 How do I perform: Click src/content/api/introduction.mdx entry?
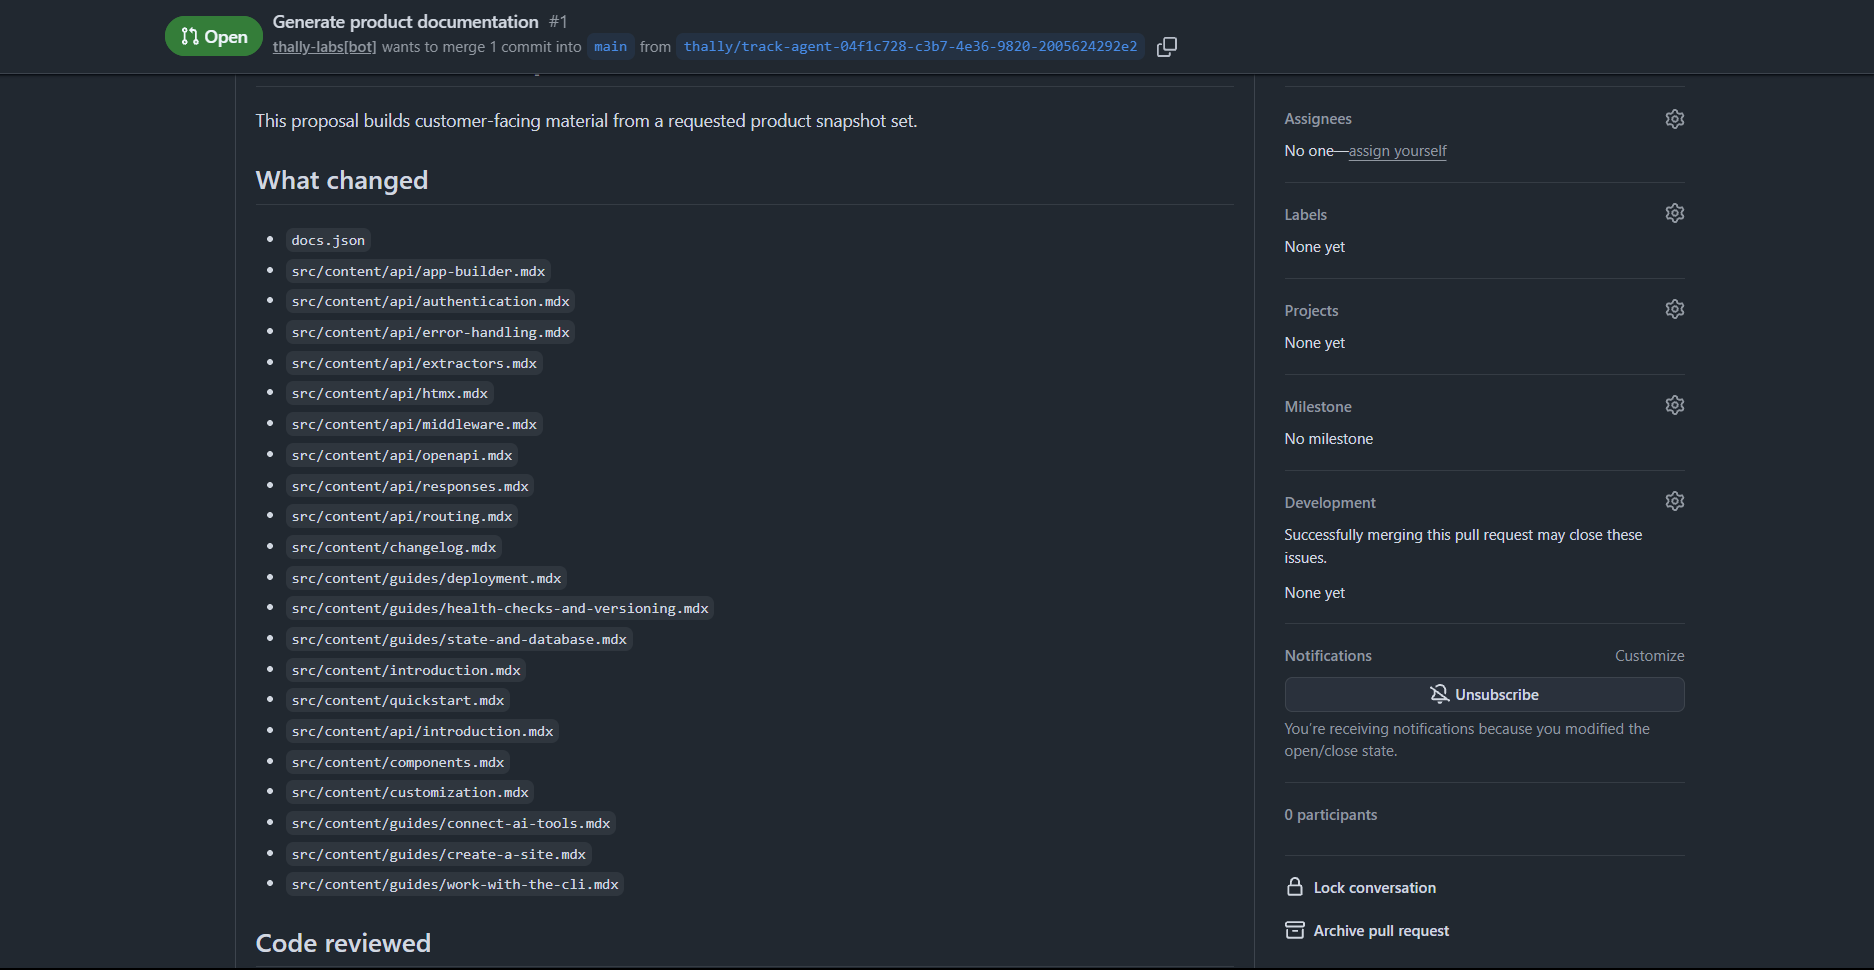422,731
